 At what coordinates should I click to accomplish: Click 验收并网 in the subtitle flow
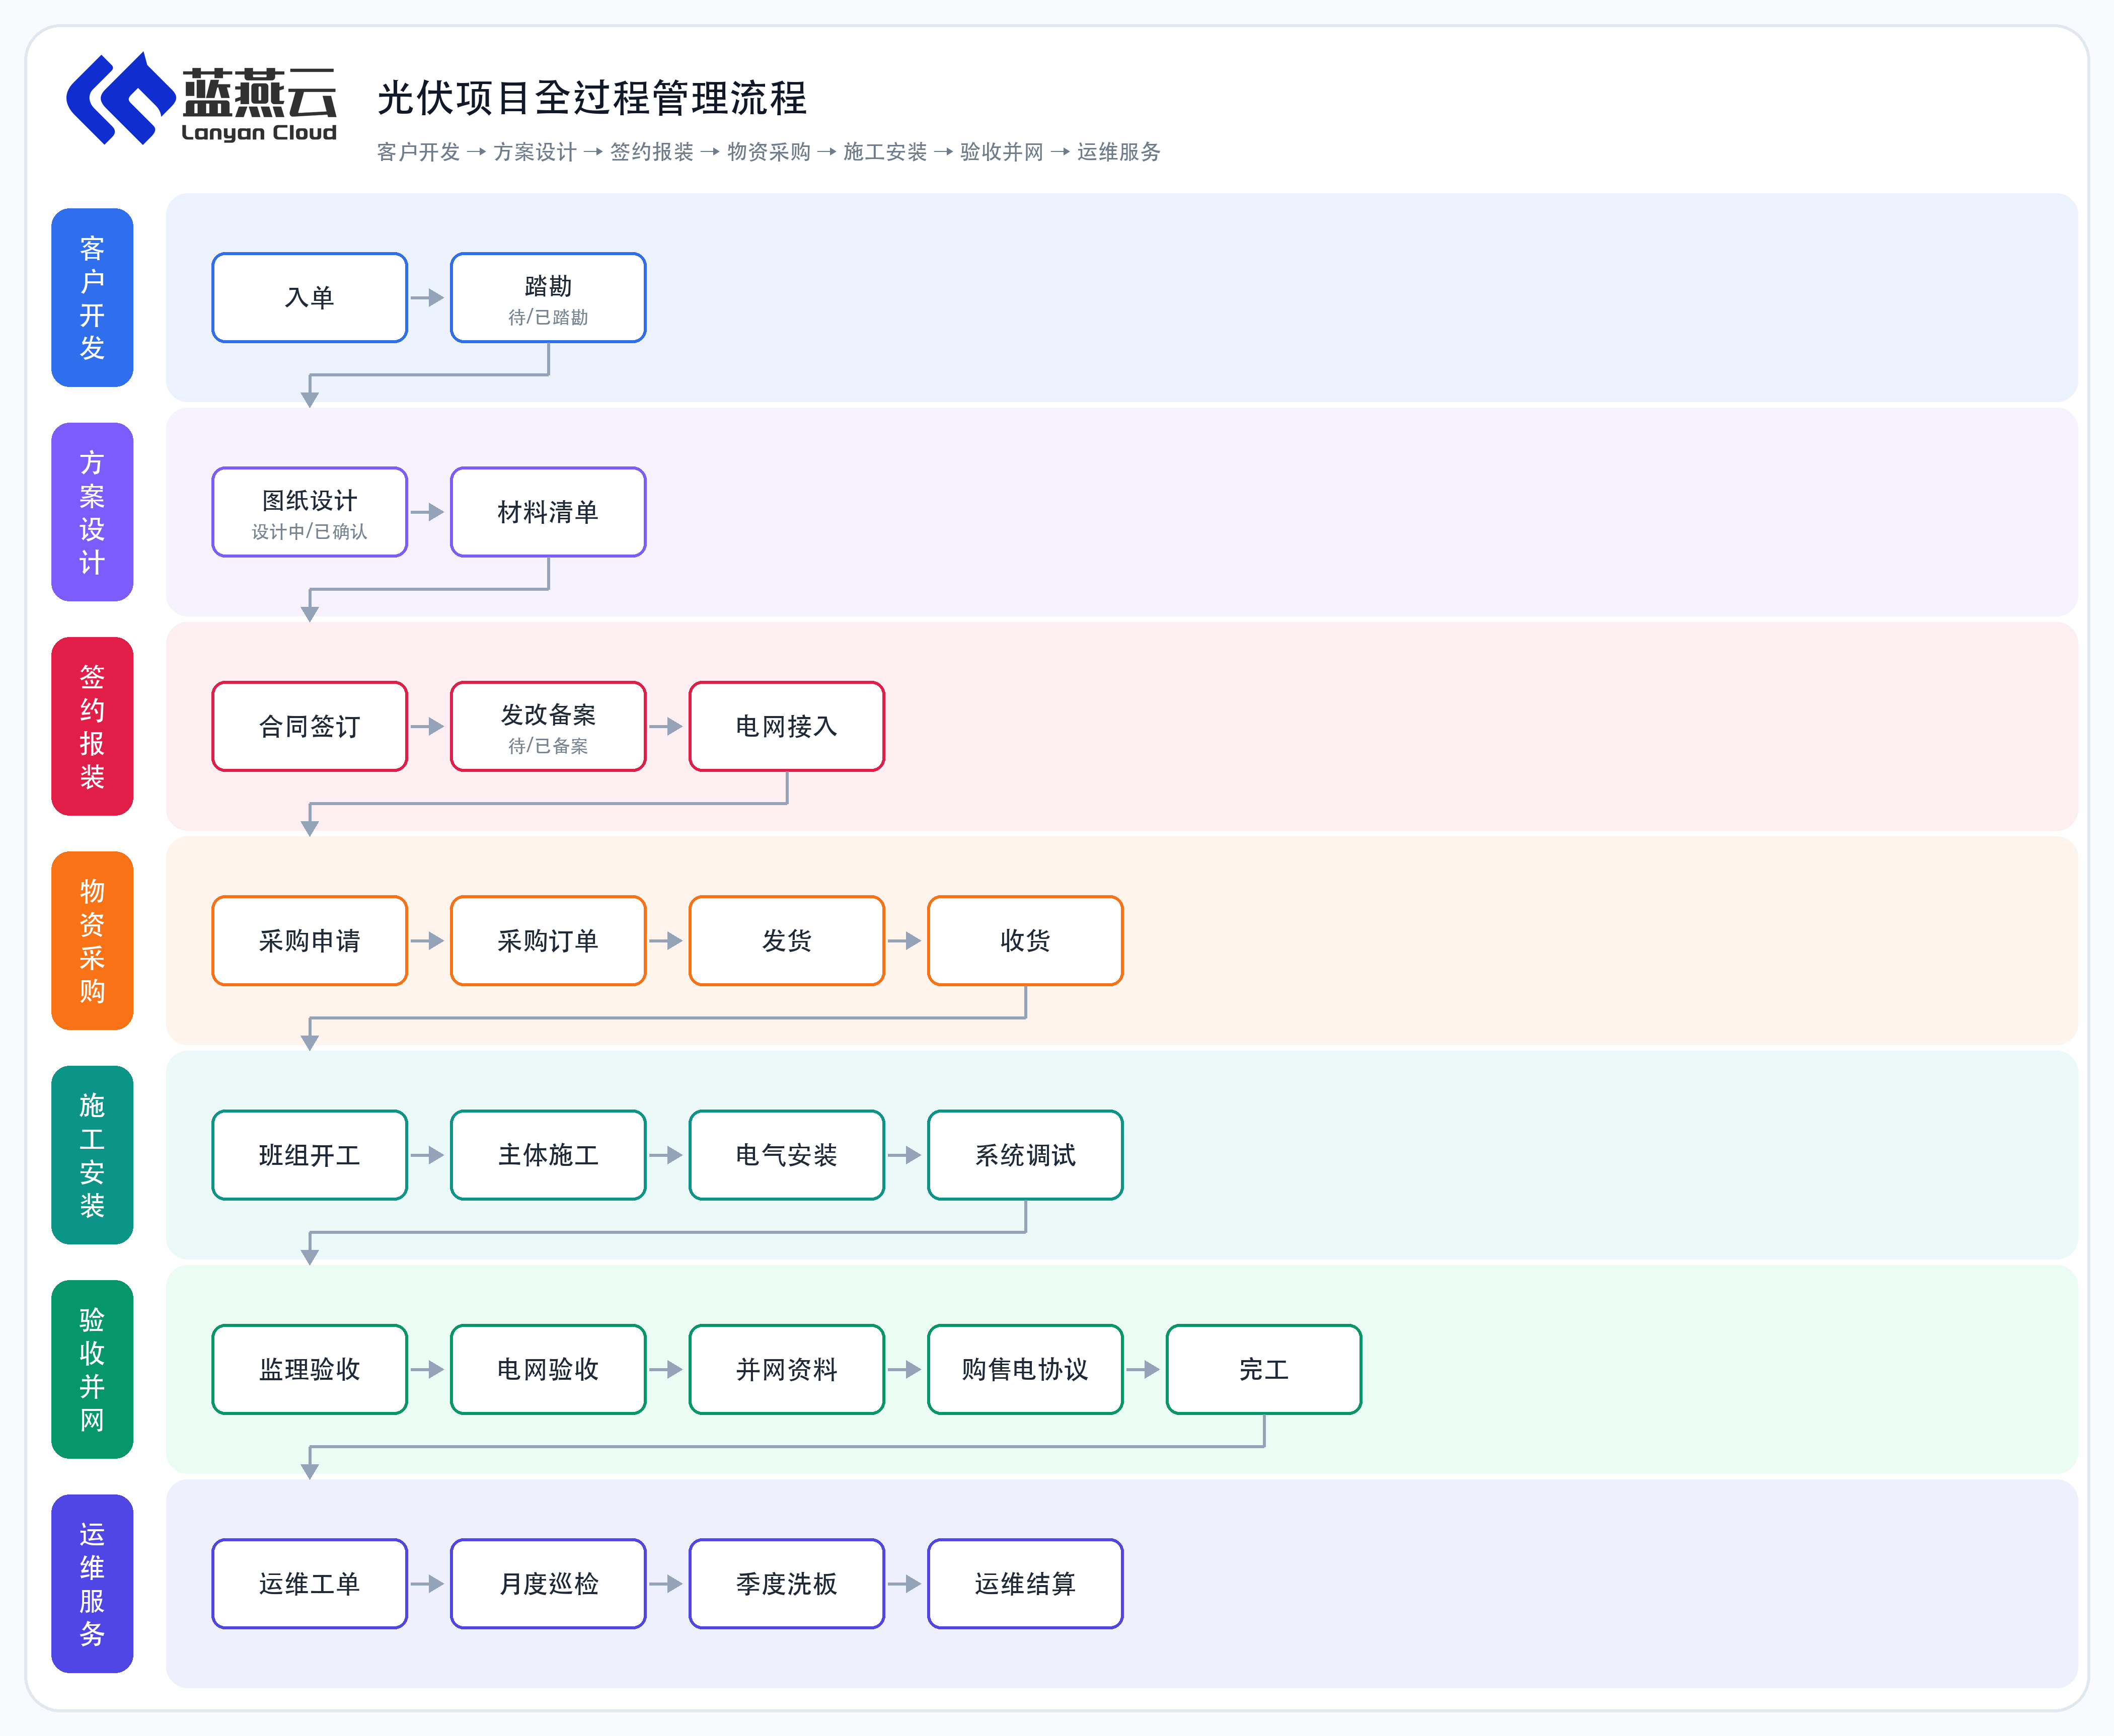tap(1002, 152)
